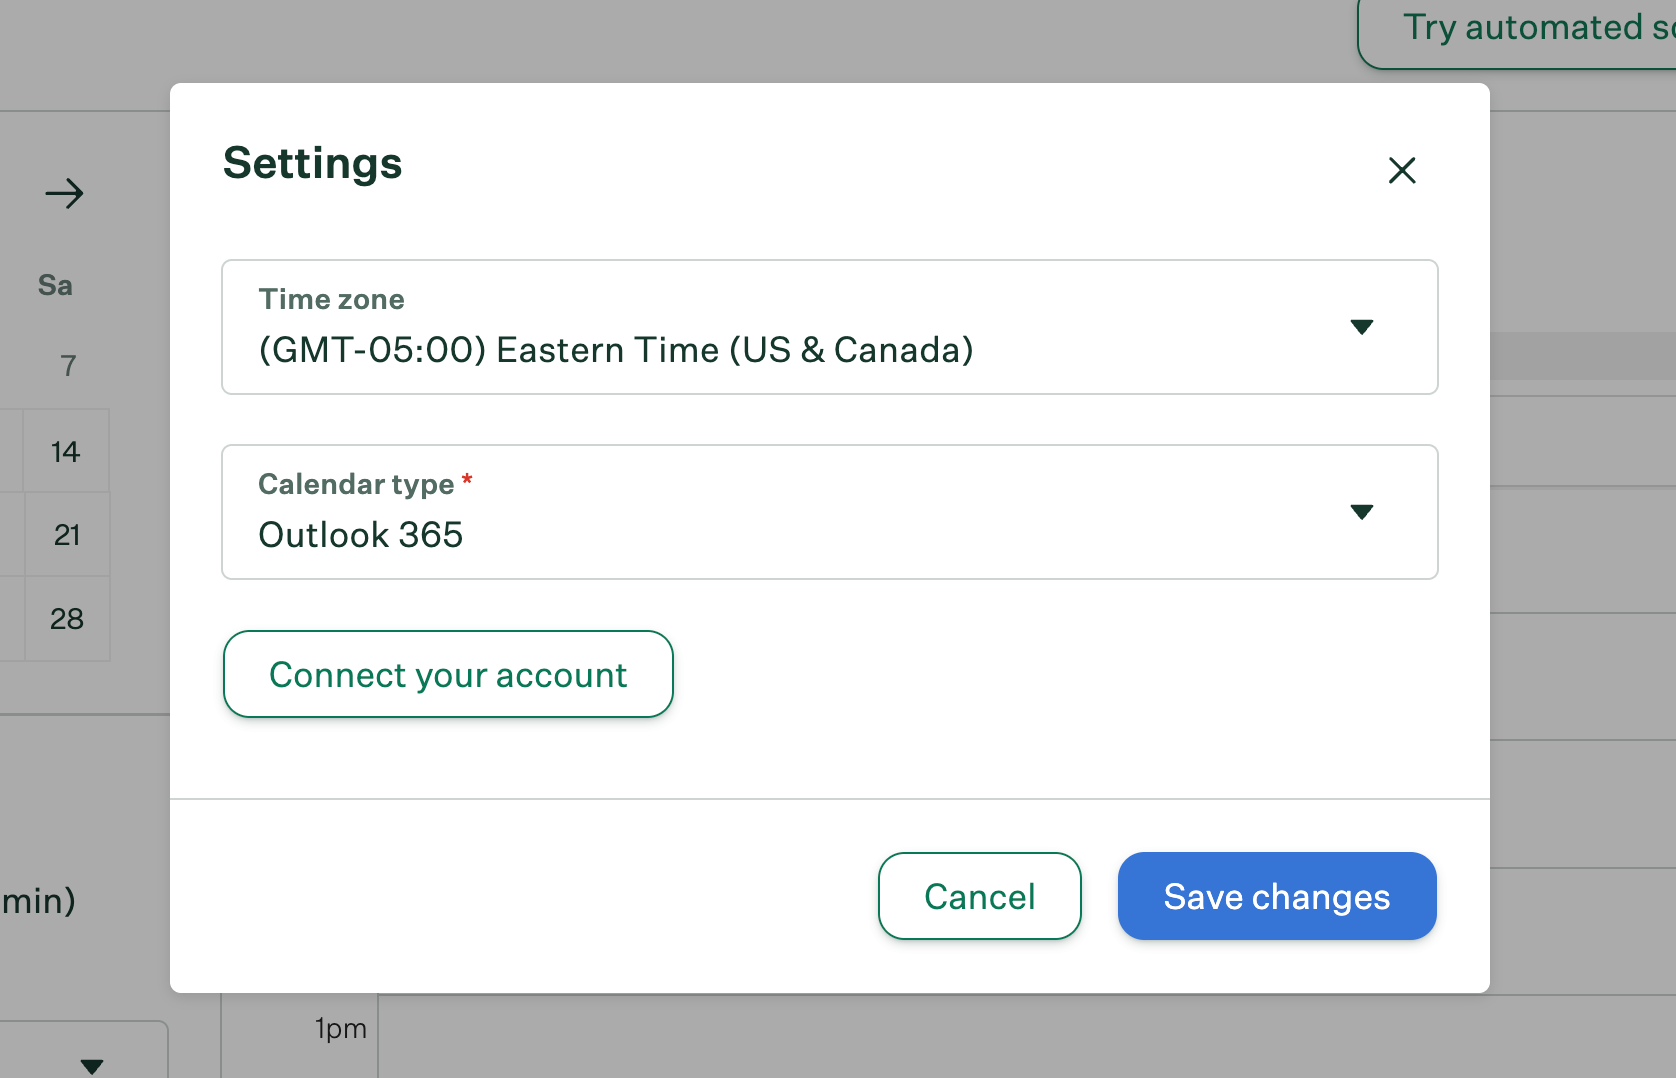Select date 28 in the mini calendar
The width and height of the screenshot is (1676, 1078).
tap(67, 619)
